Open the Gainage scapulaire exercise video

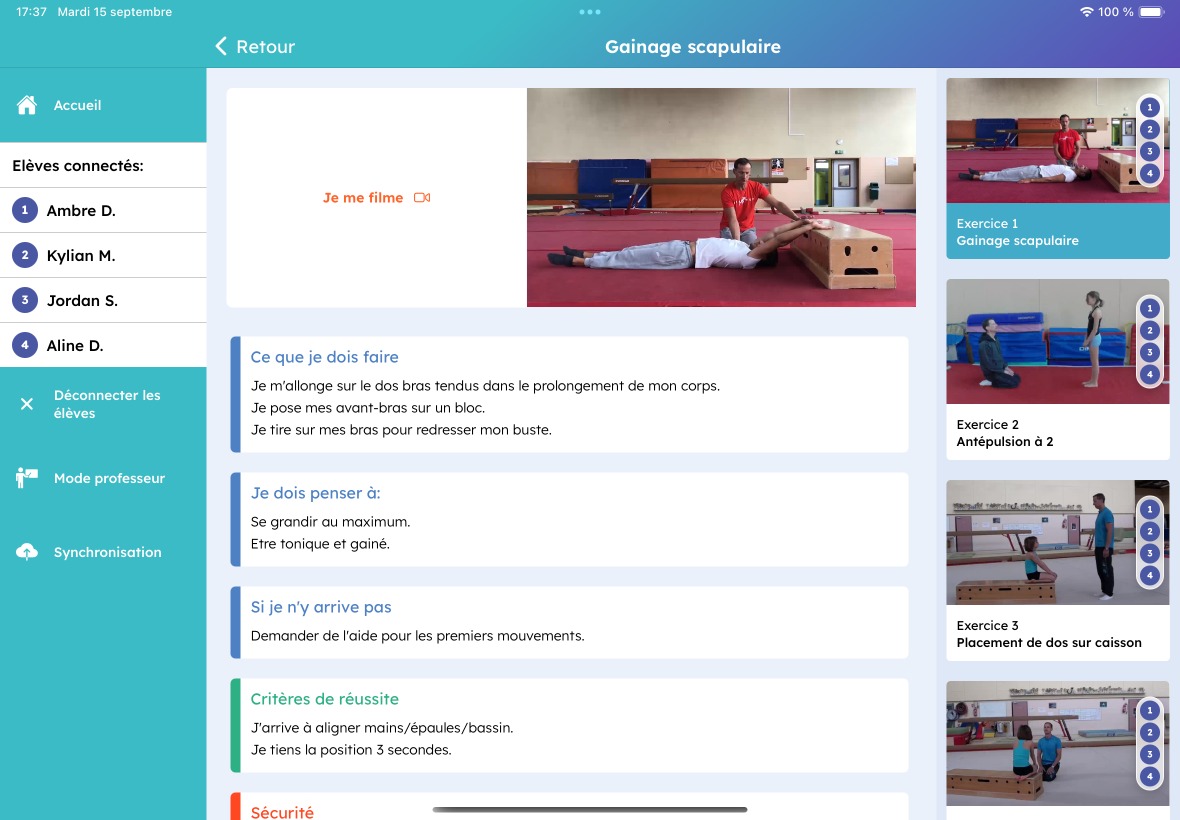pyautogui.click(x=721, y=197)
